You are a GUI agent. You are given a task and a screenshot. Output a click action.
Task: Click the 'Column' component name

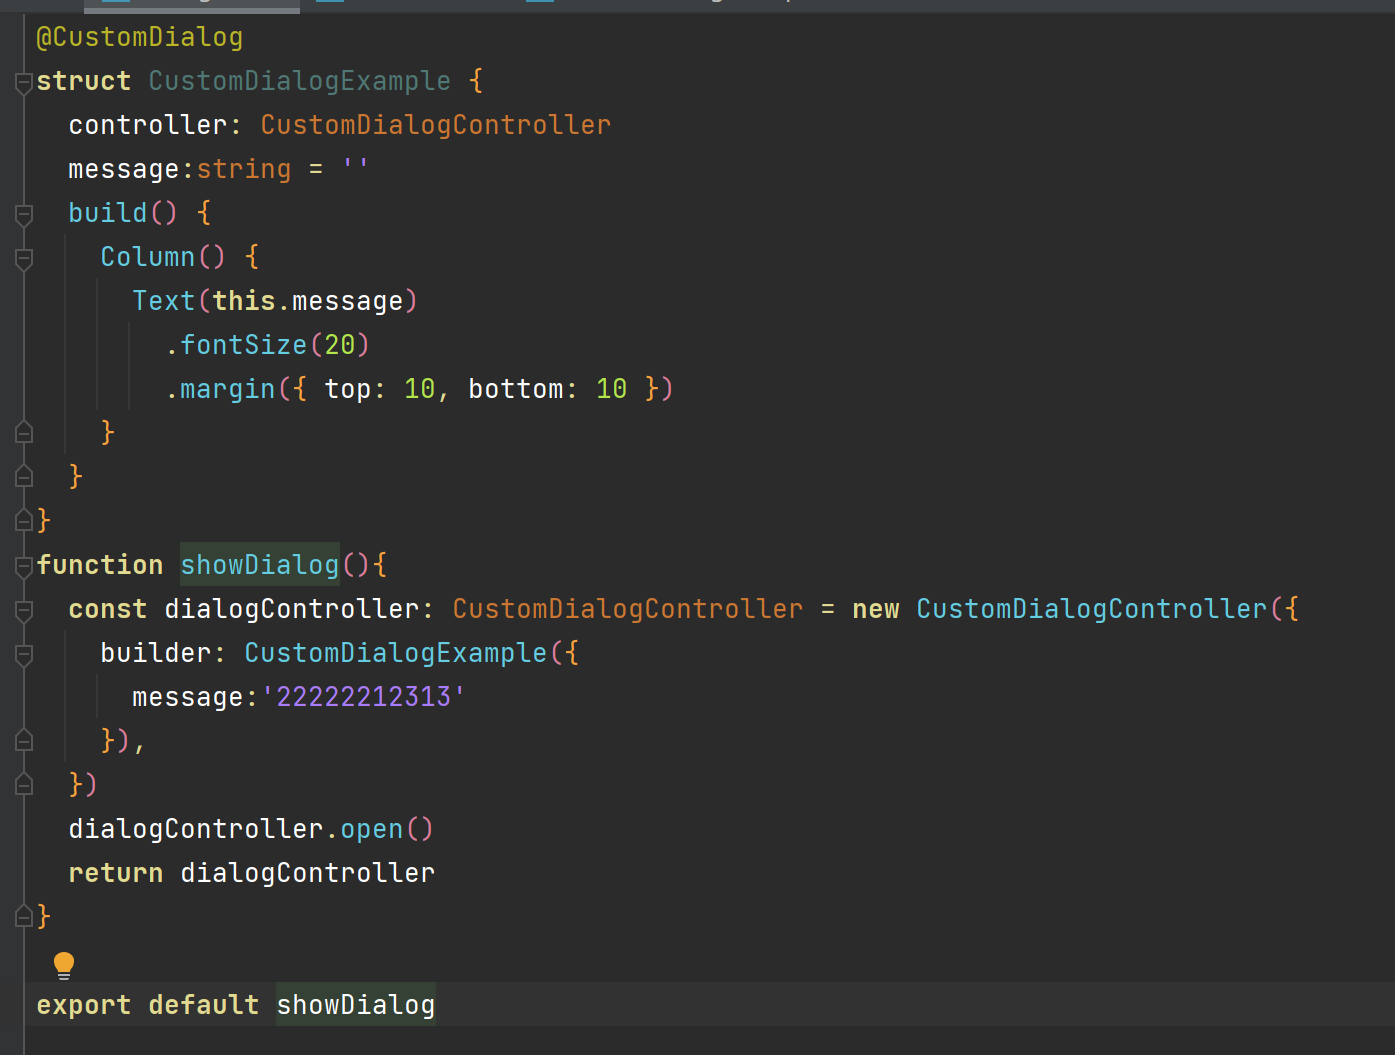tap(148, 257)
